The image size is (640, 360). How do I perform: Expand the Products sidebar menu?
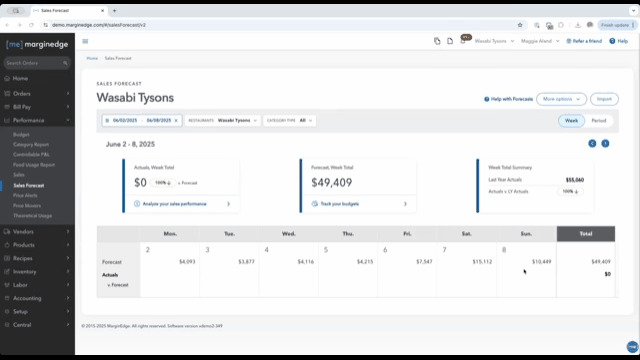(37, 245)
